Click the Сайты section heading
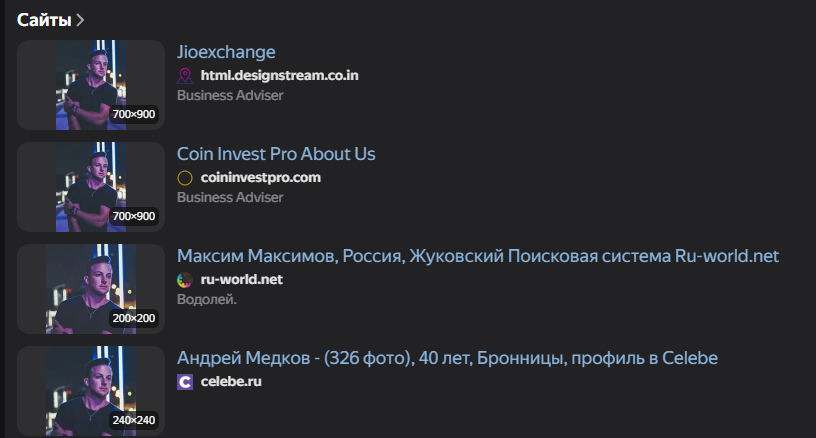This screenshot has height=438, width=816. click(43, 20)
